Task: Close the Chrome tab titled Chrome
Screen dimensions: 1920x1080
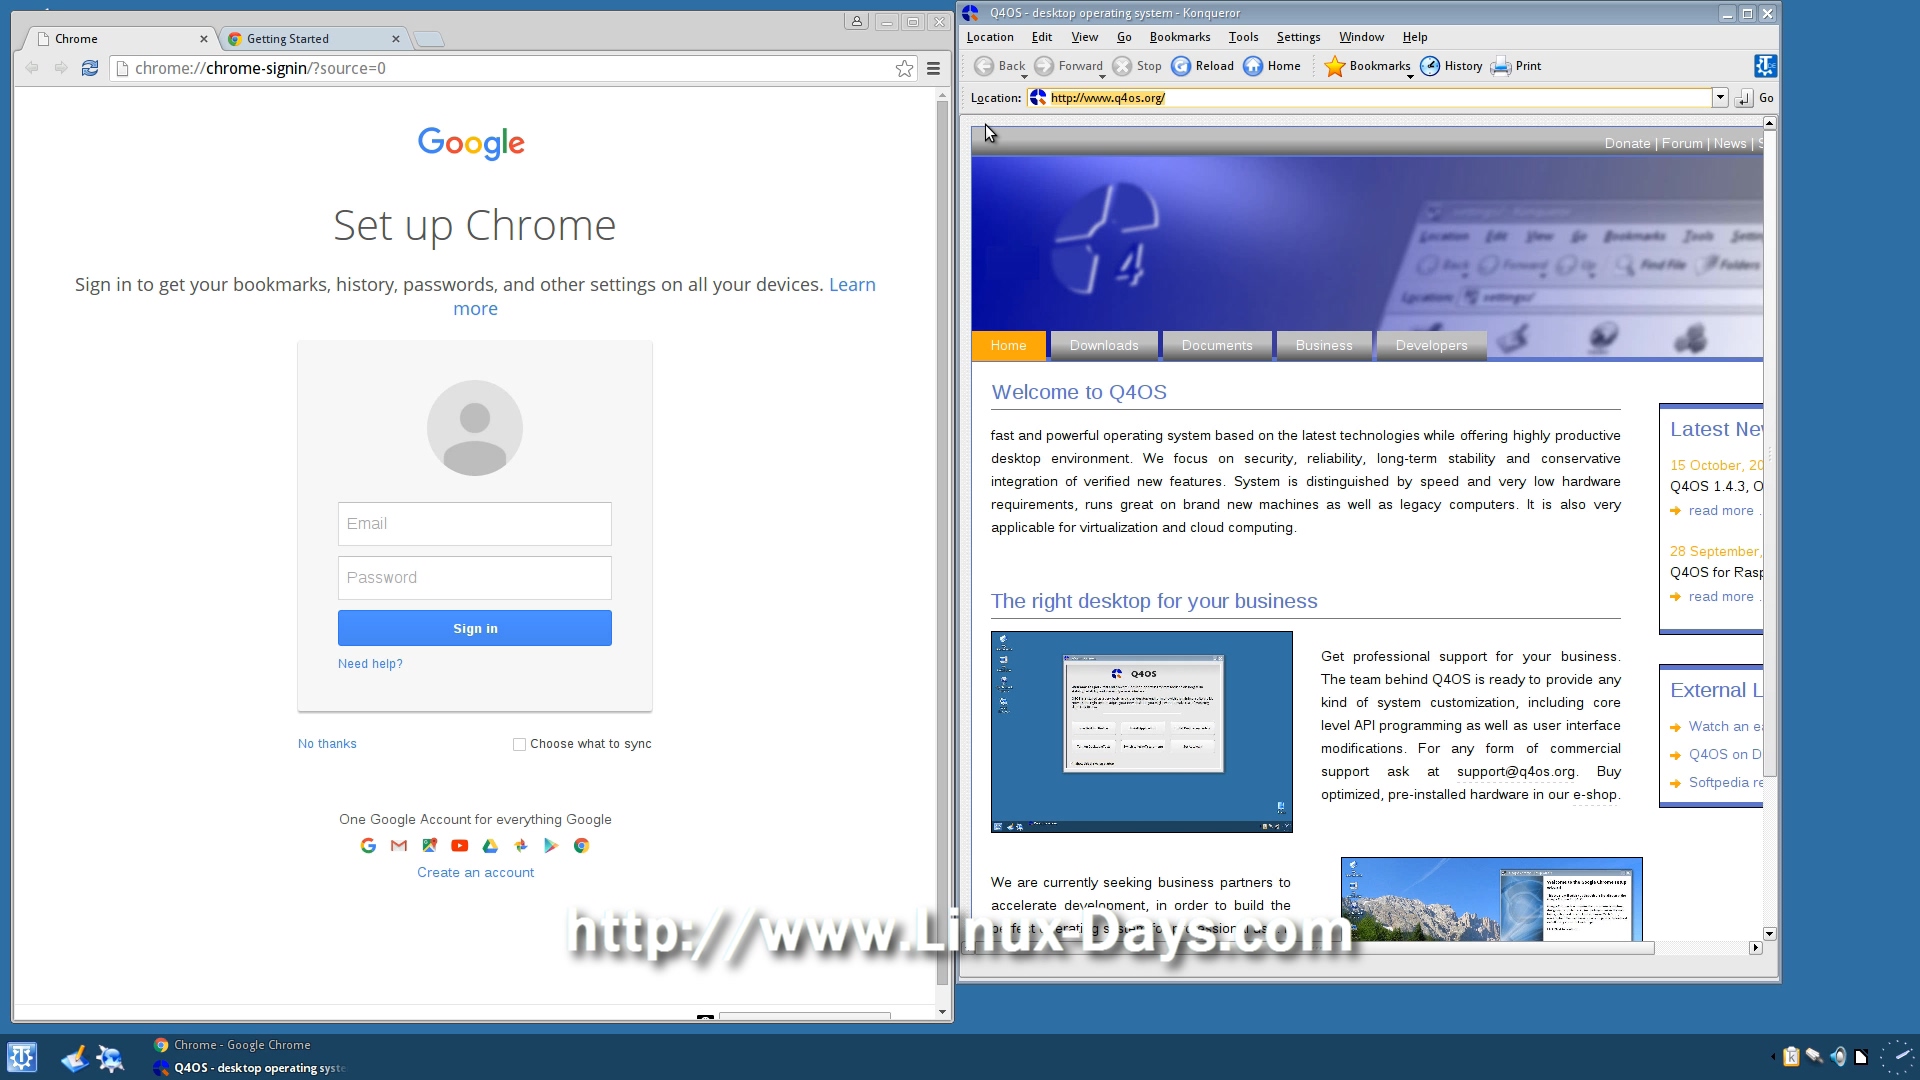Action: pos(204,39)
